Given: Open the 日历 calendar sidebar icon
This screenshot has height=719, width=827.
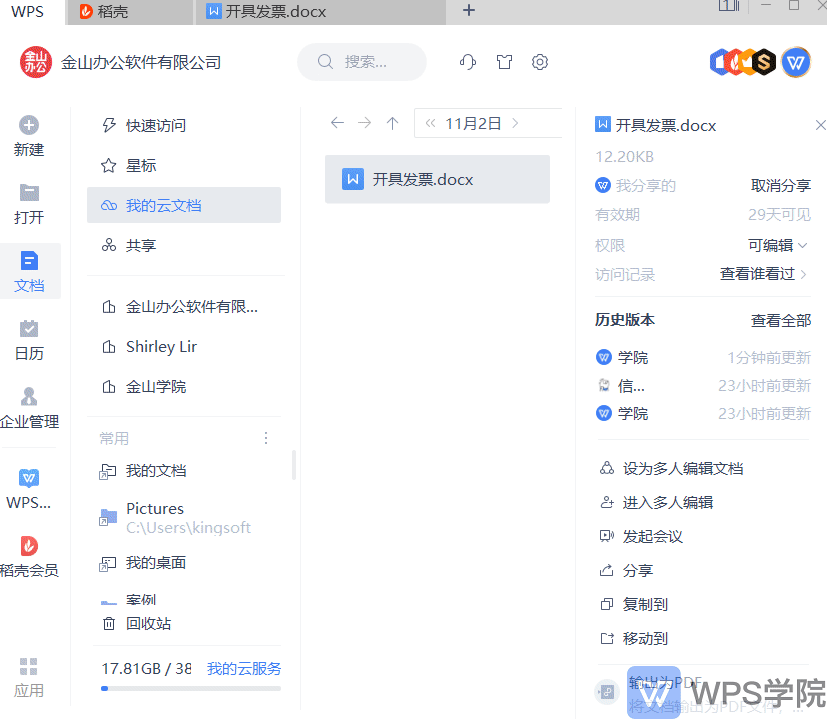Looking at the screenshot, I should 29,328.
